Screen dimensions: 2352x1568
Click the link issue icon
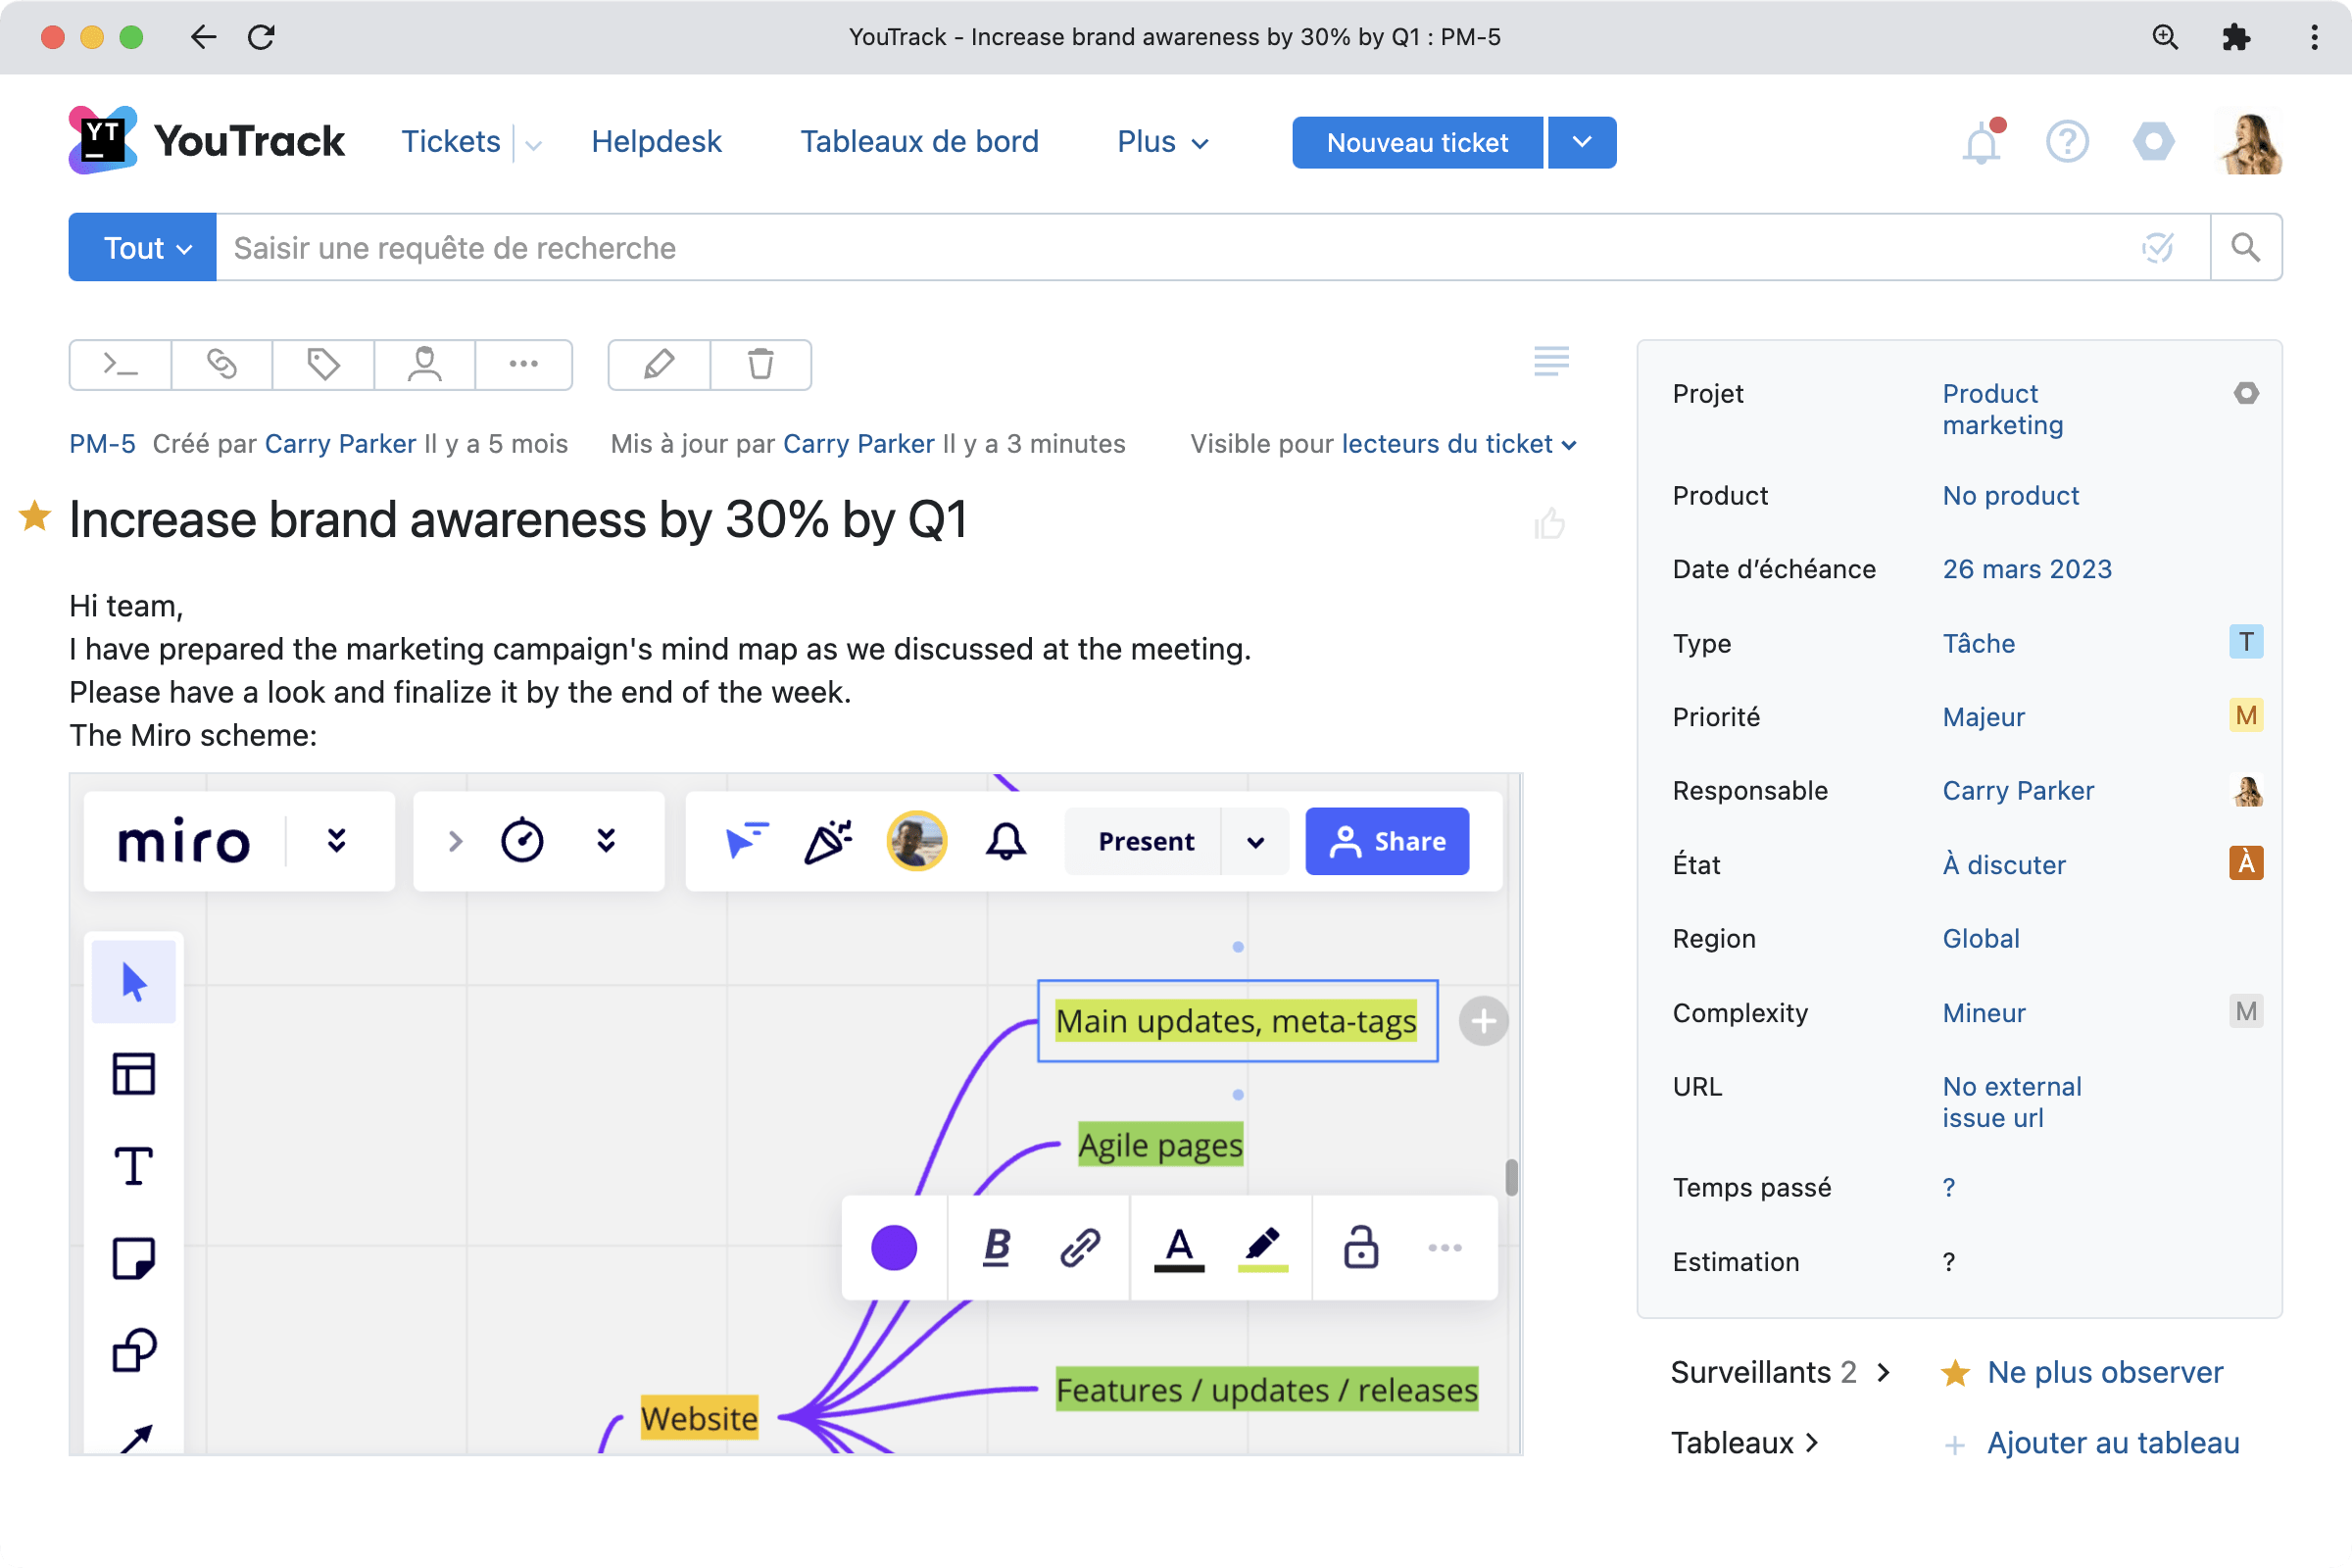pyautogui.click(x=222, y=364)
